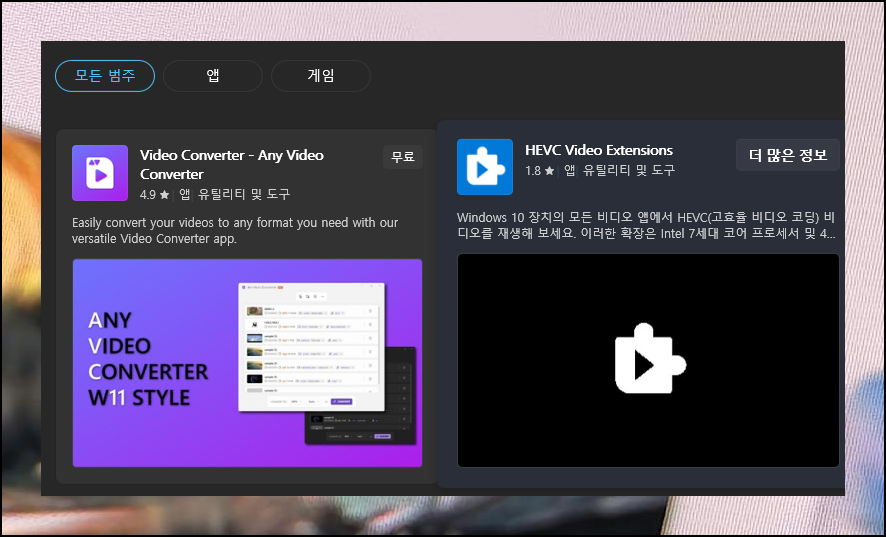Click the 더 많은 정보 button
The width and height of the screenshot is (886, 537).
coord(788,155)
